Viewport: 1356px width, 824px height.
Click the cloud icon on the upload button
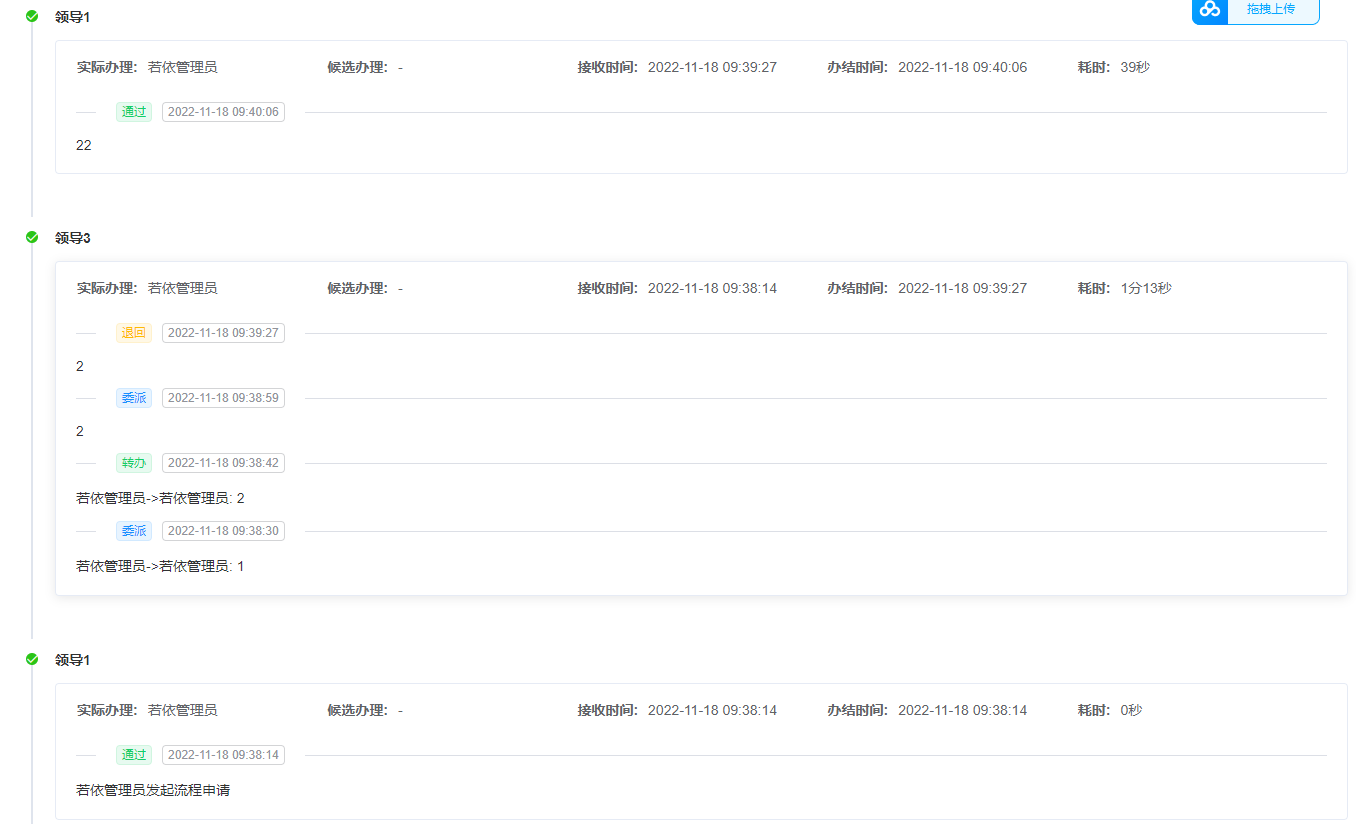[1210, 9]
